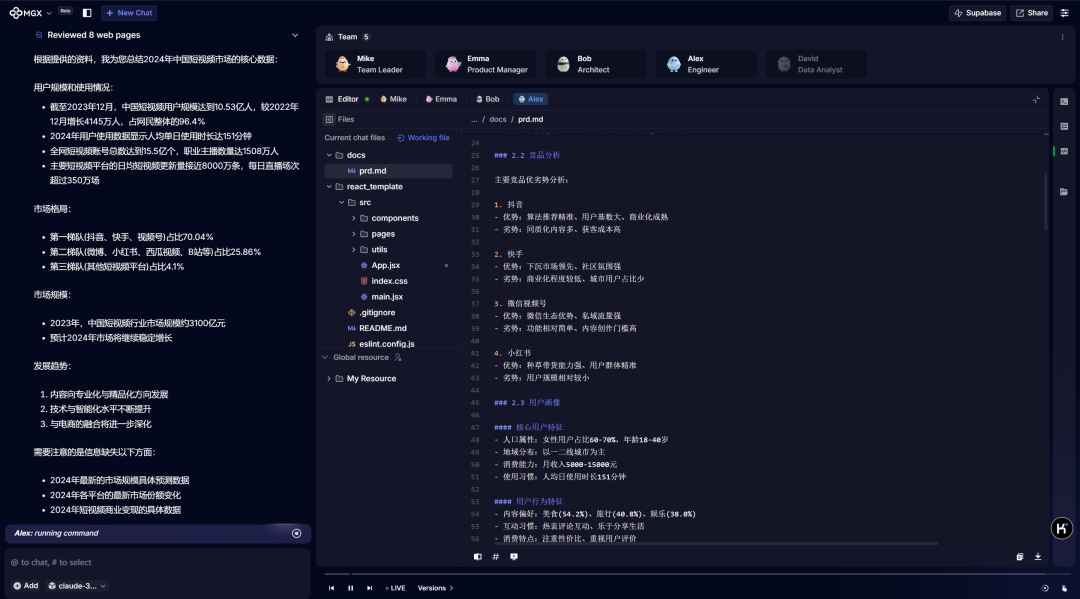
Task: Collapse the docs folder
Action: 329,156
